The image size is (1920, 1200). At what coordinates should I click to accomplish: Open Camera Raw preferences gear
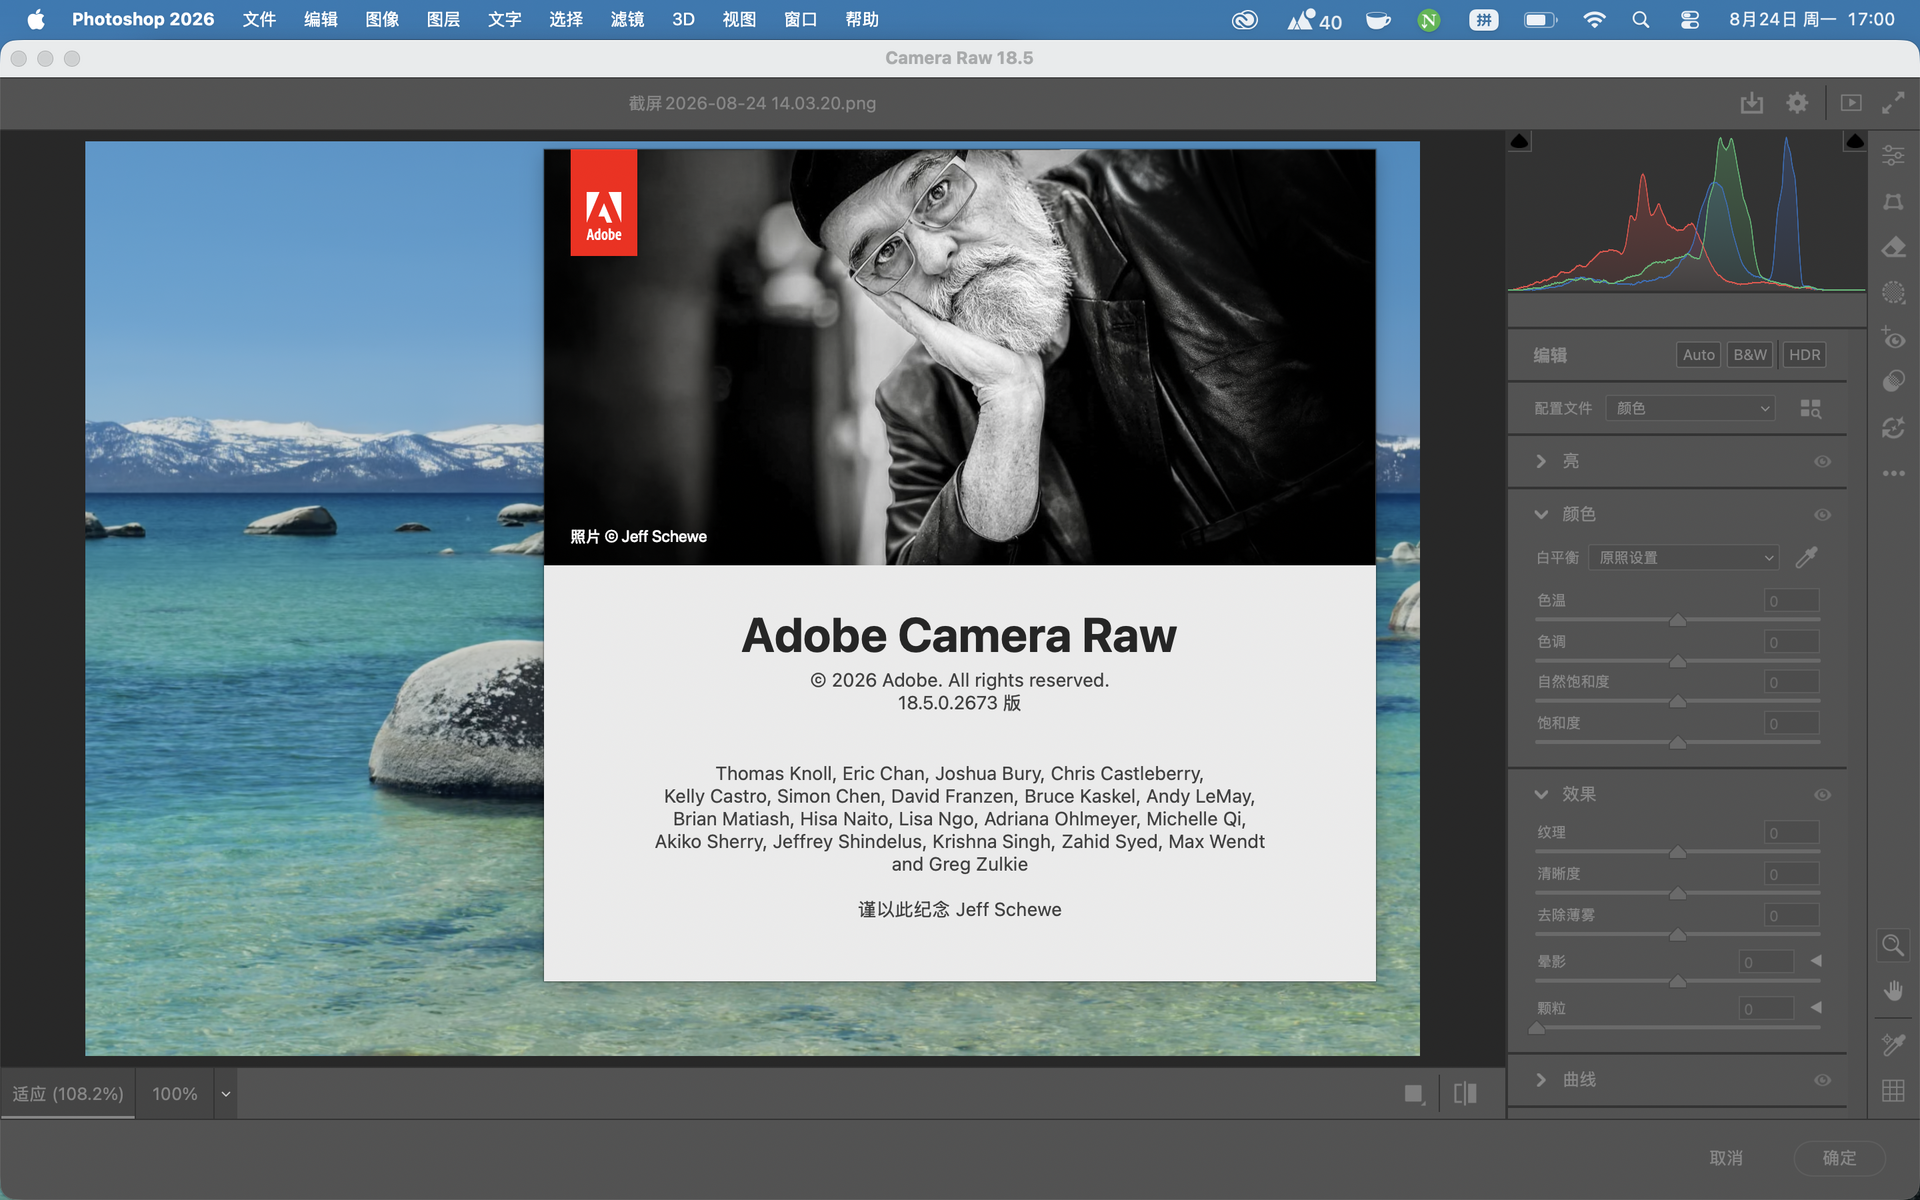pos(1797,103)
